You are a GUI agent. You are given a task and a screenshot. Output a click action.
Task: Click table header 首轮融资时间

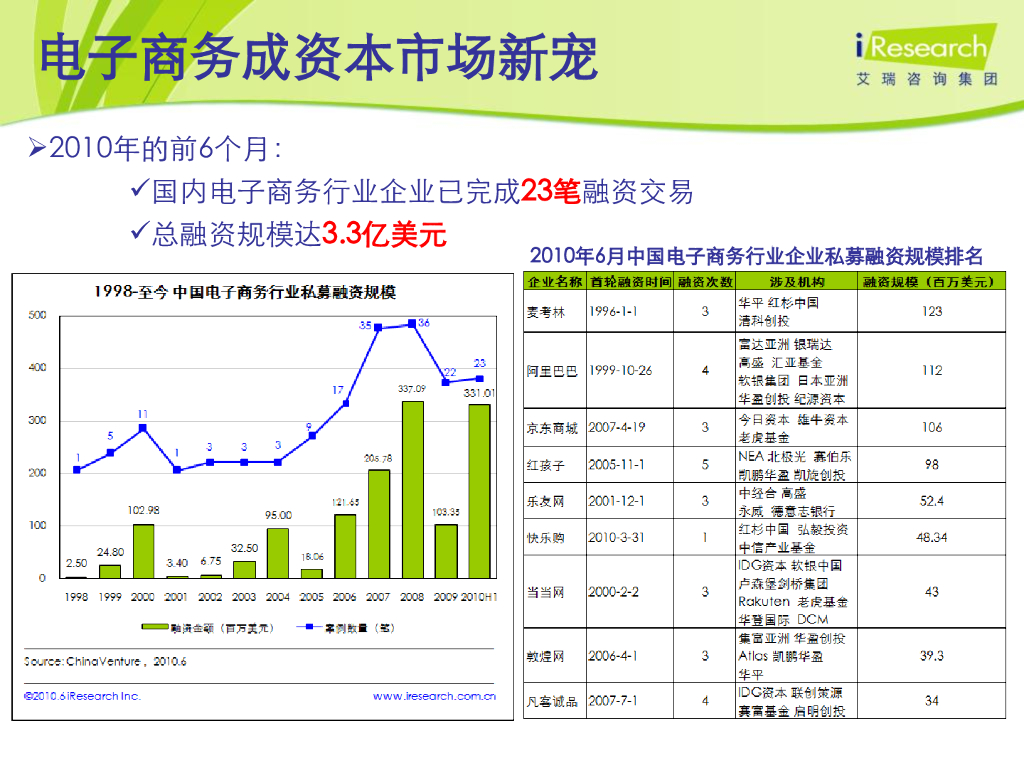pos(630,281)
